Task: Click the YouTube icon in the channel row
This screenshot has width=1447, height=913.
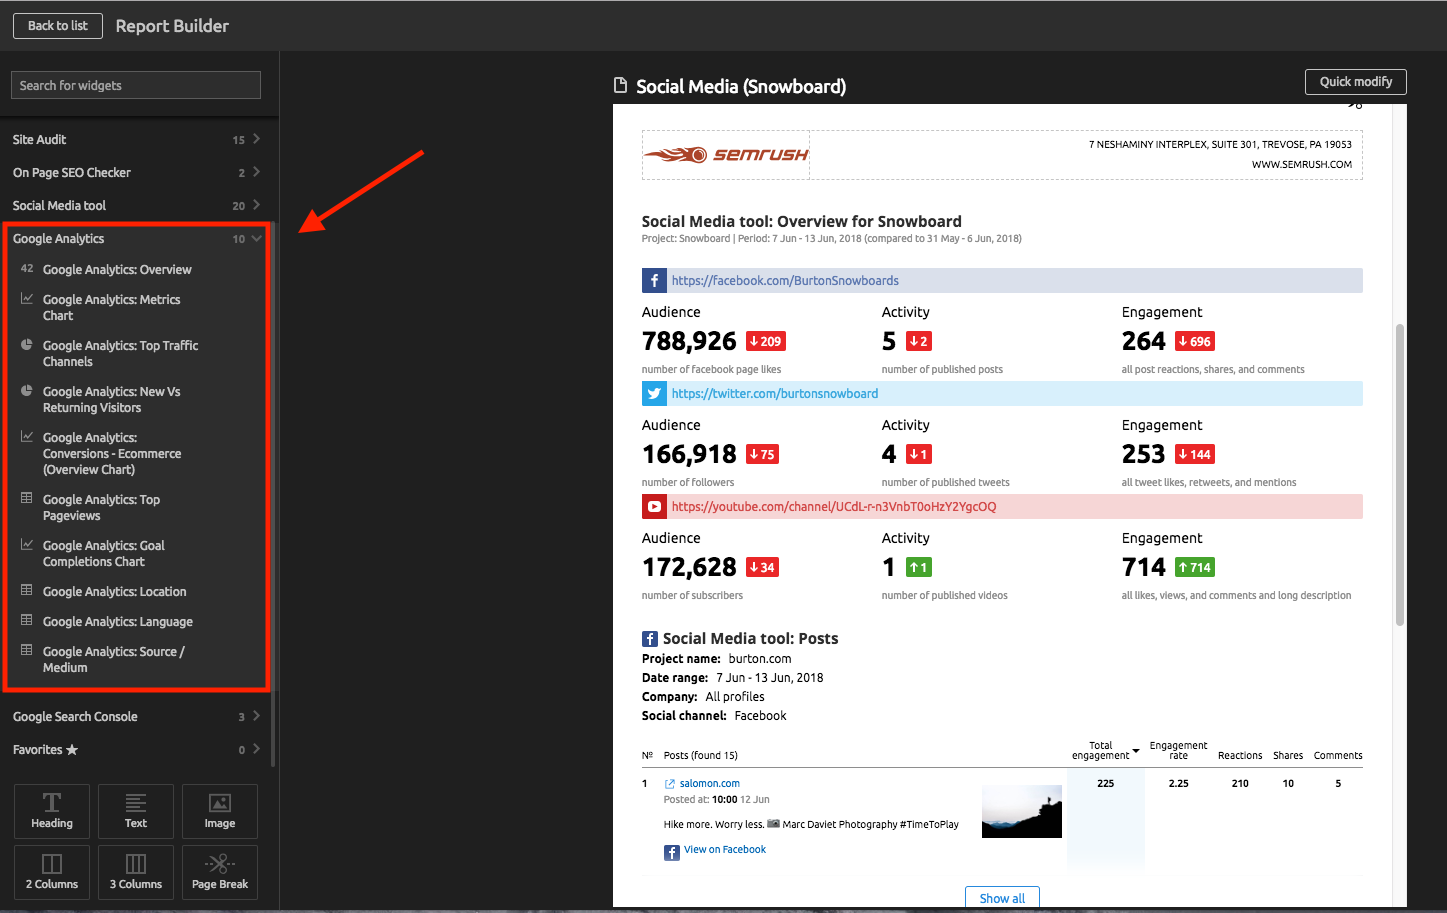Action: (654, 507)
